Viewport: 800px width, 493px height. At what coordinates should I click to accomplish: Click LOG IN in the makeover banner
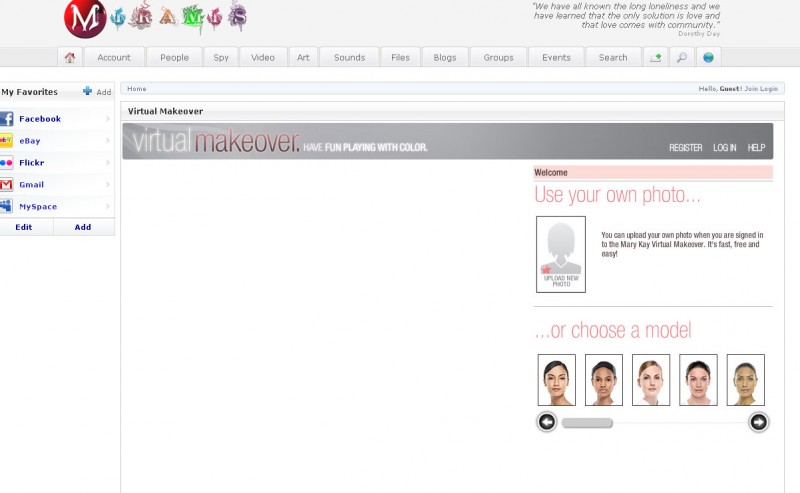tap(724, 147)
